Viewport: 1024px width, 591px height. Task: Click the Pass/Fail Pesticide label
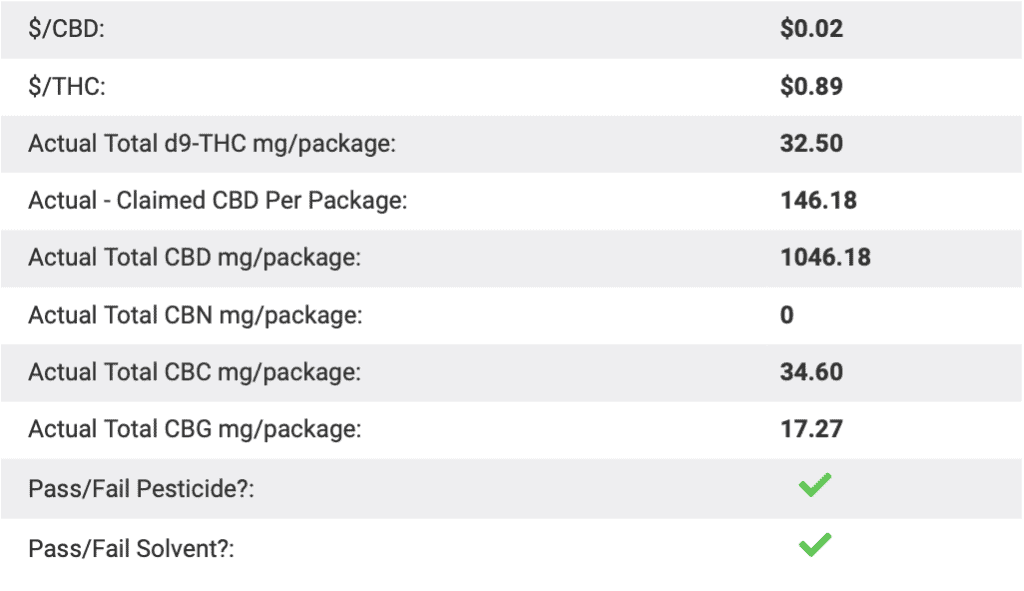click(x=141, y=491)
